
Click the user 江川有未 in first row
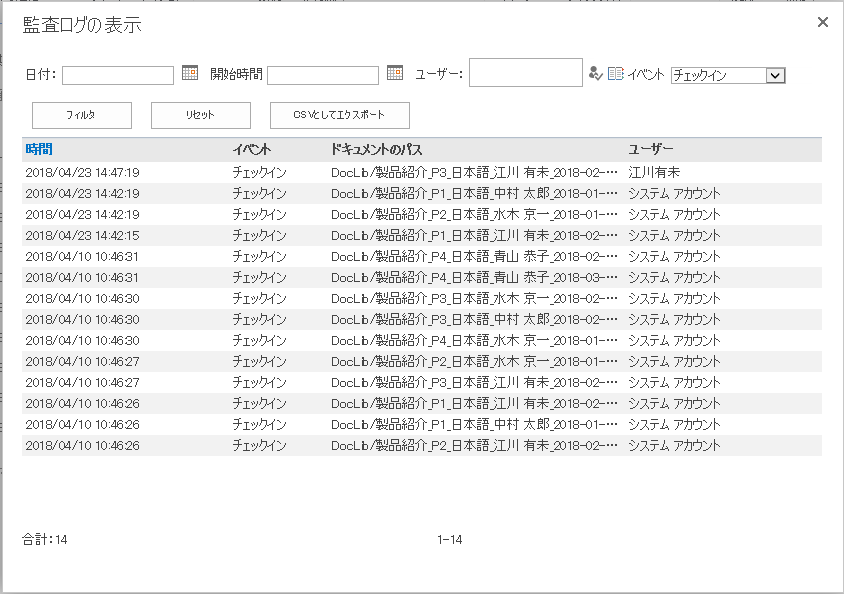pos(654,173)
